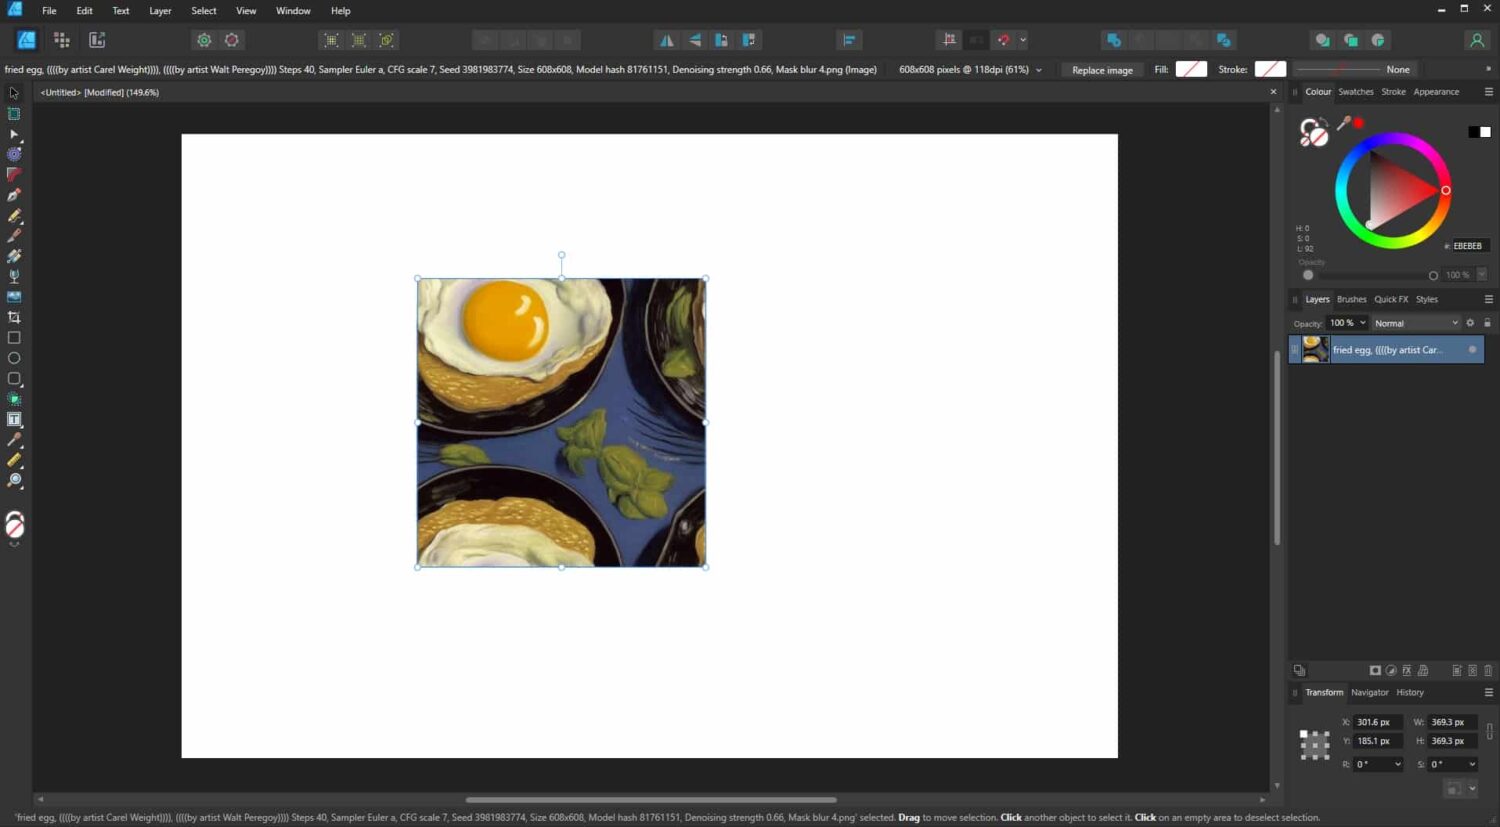1500x827 pixels.
Task: Select the Transform anchor point grid
Action: [x=1314, y=744]
